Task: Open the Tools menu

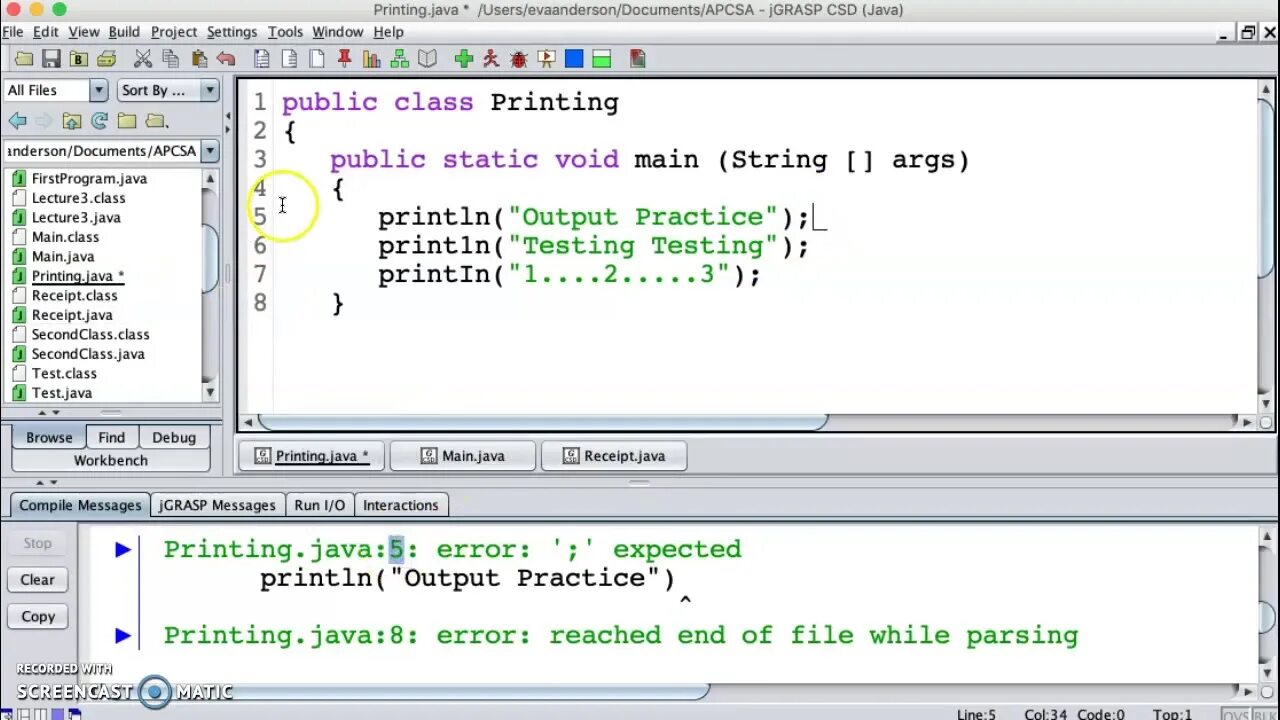Action: pos(285,32)
